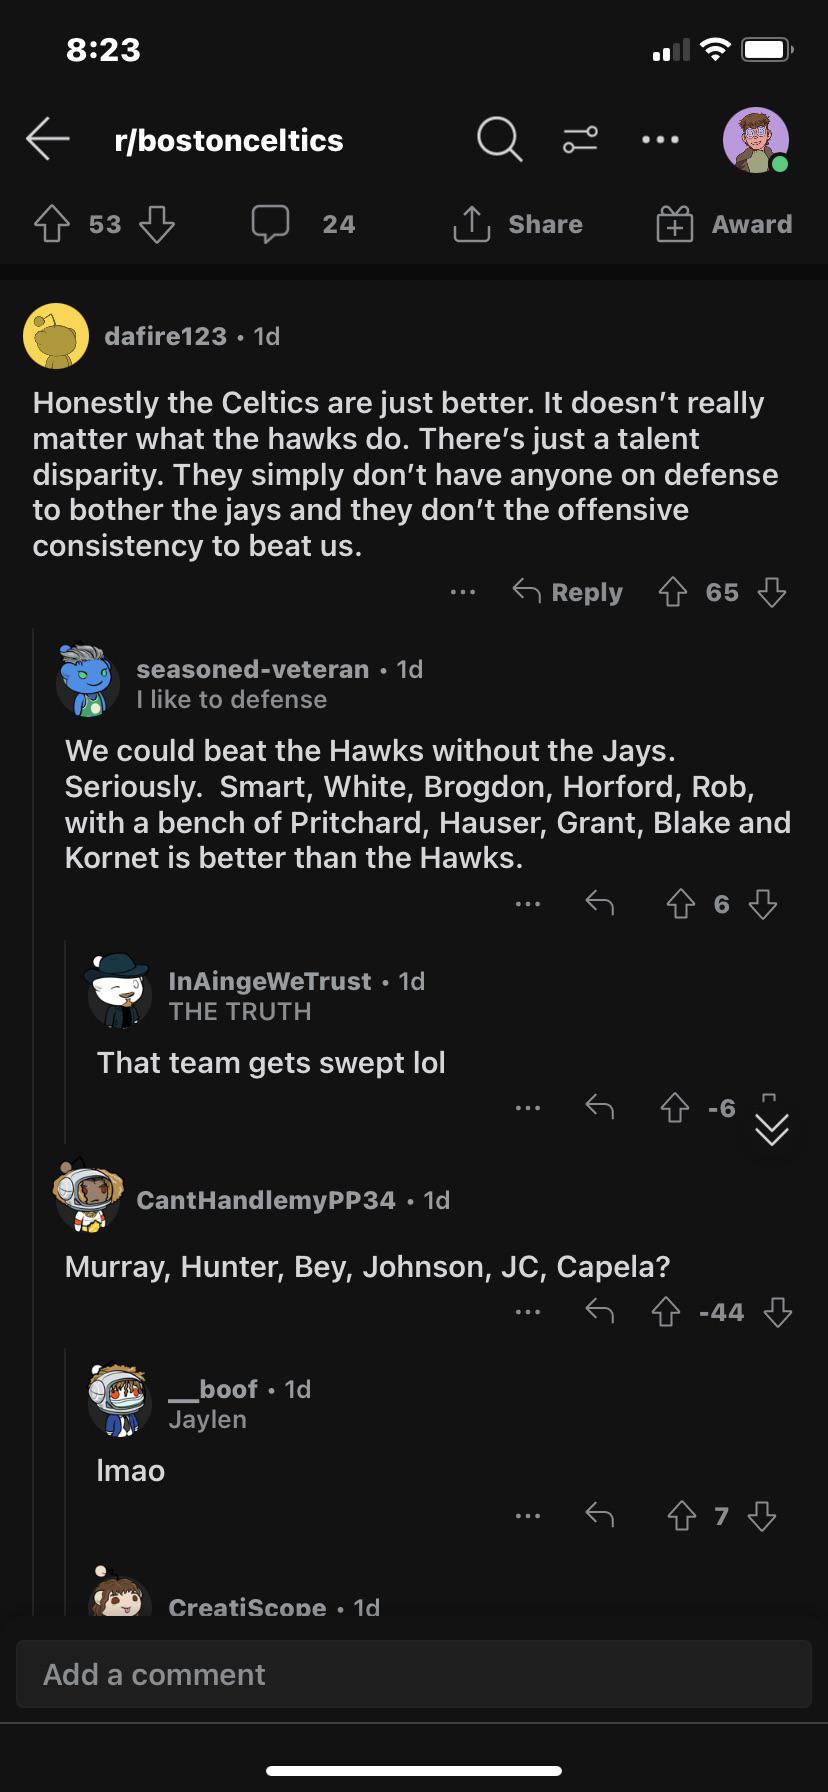The image size is (828, 1792).
Task: Give an Award to the post
Action: [724, 224]
